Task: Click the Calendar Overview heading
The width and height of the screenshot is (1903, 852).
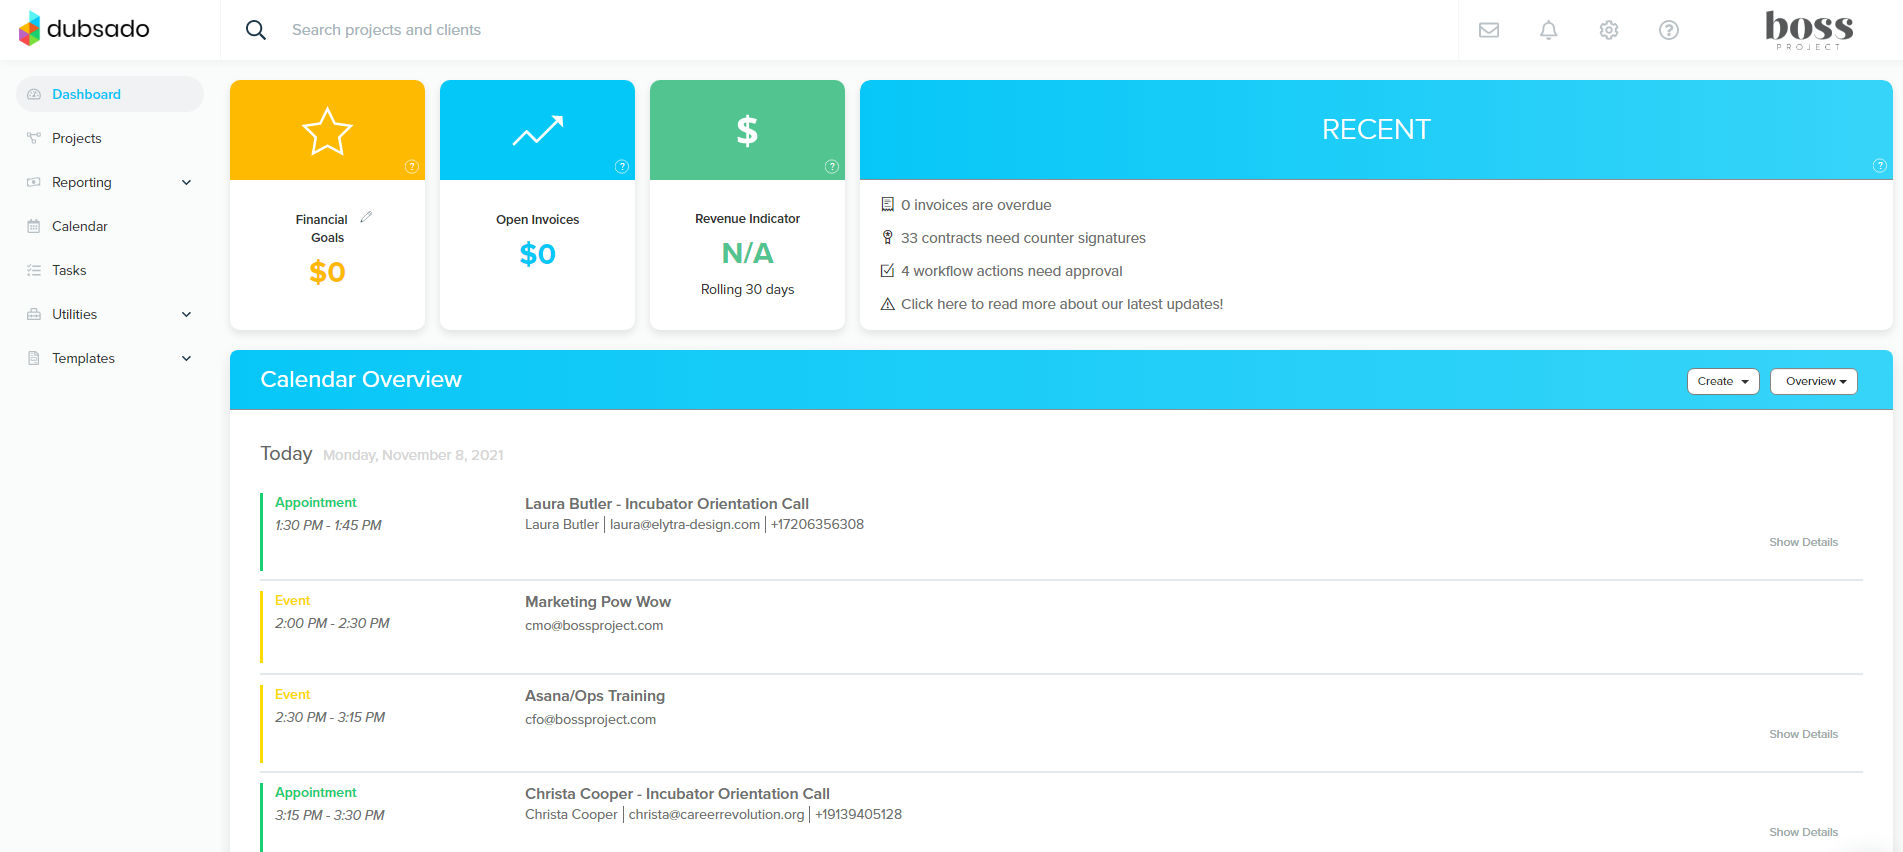Action: [x=361, y=380]
